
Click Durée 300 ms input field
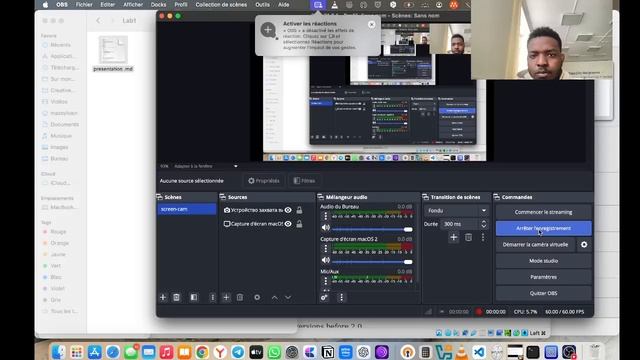coord(460,224)
